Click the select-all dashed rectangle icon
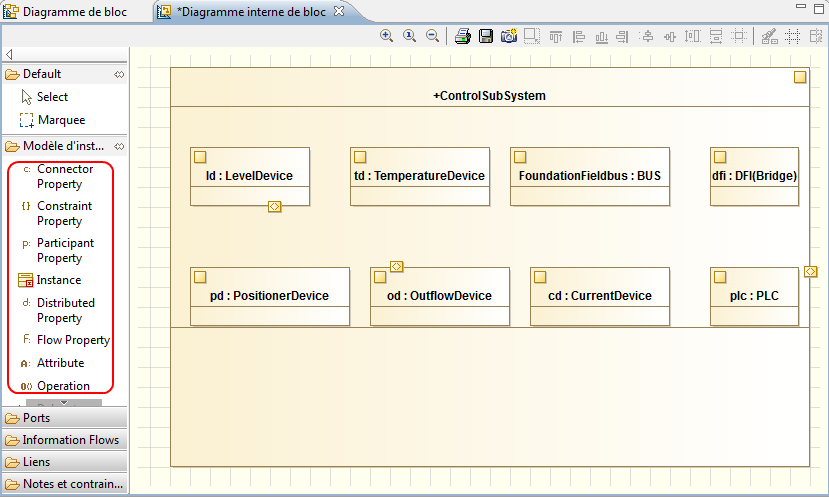 532,36
